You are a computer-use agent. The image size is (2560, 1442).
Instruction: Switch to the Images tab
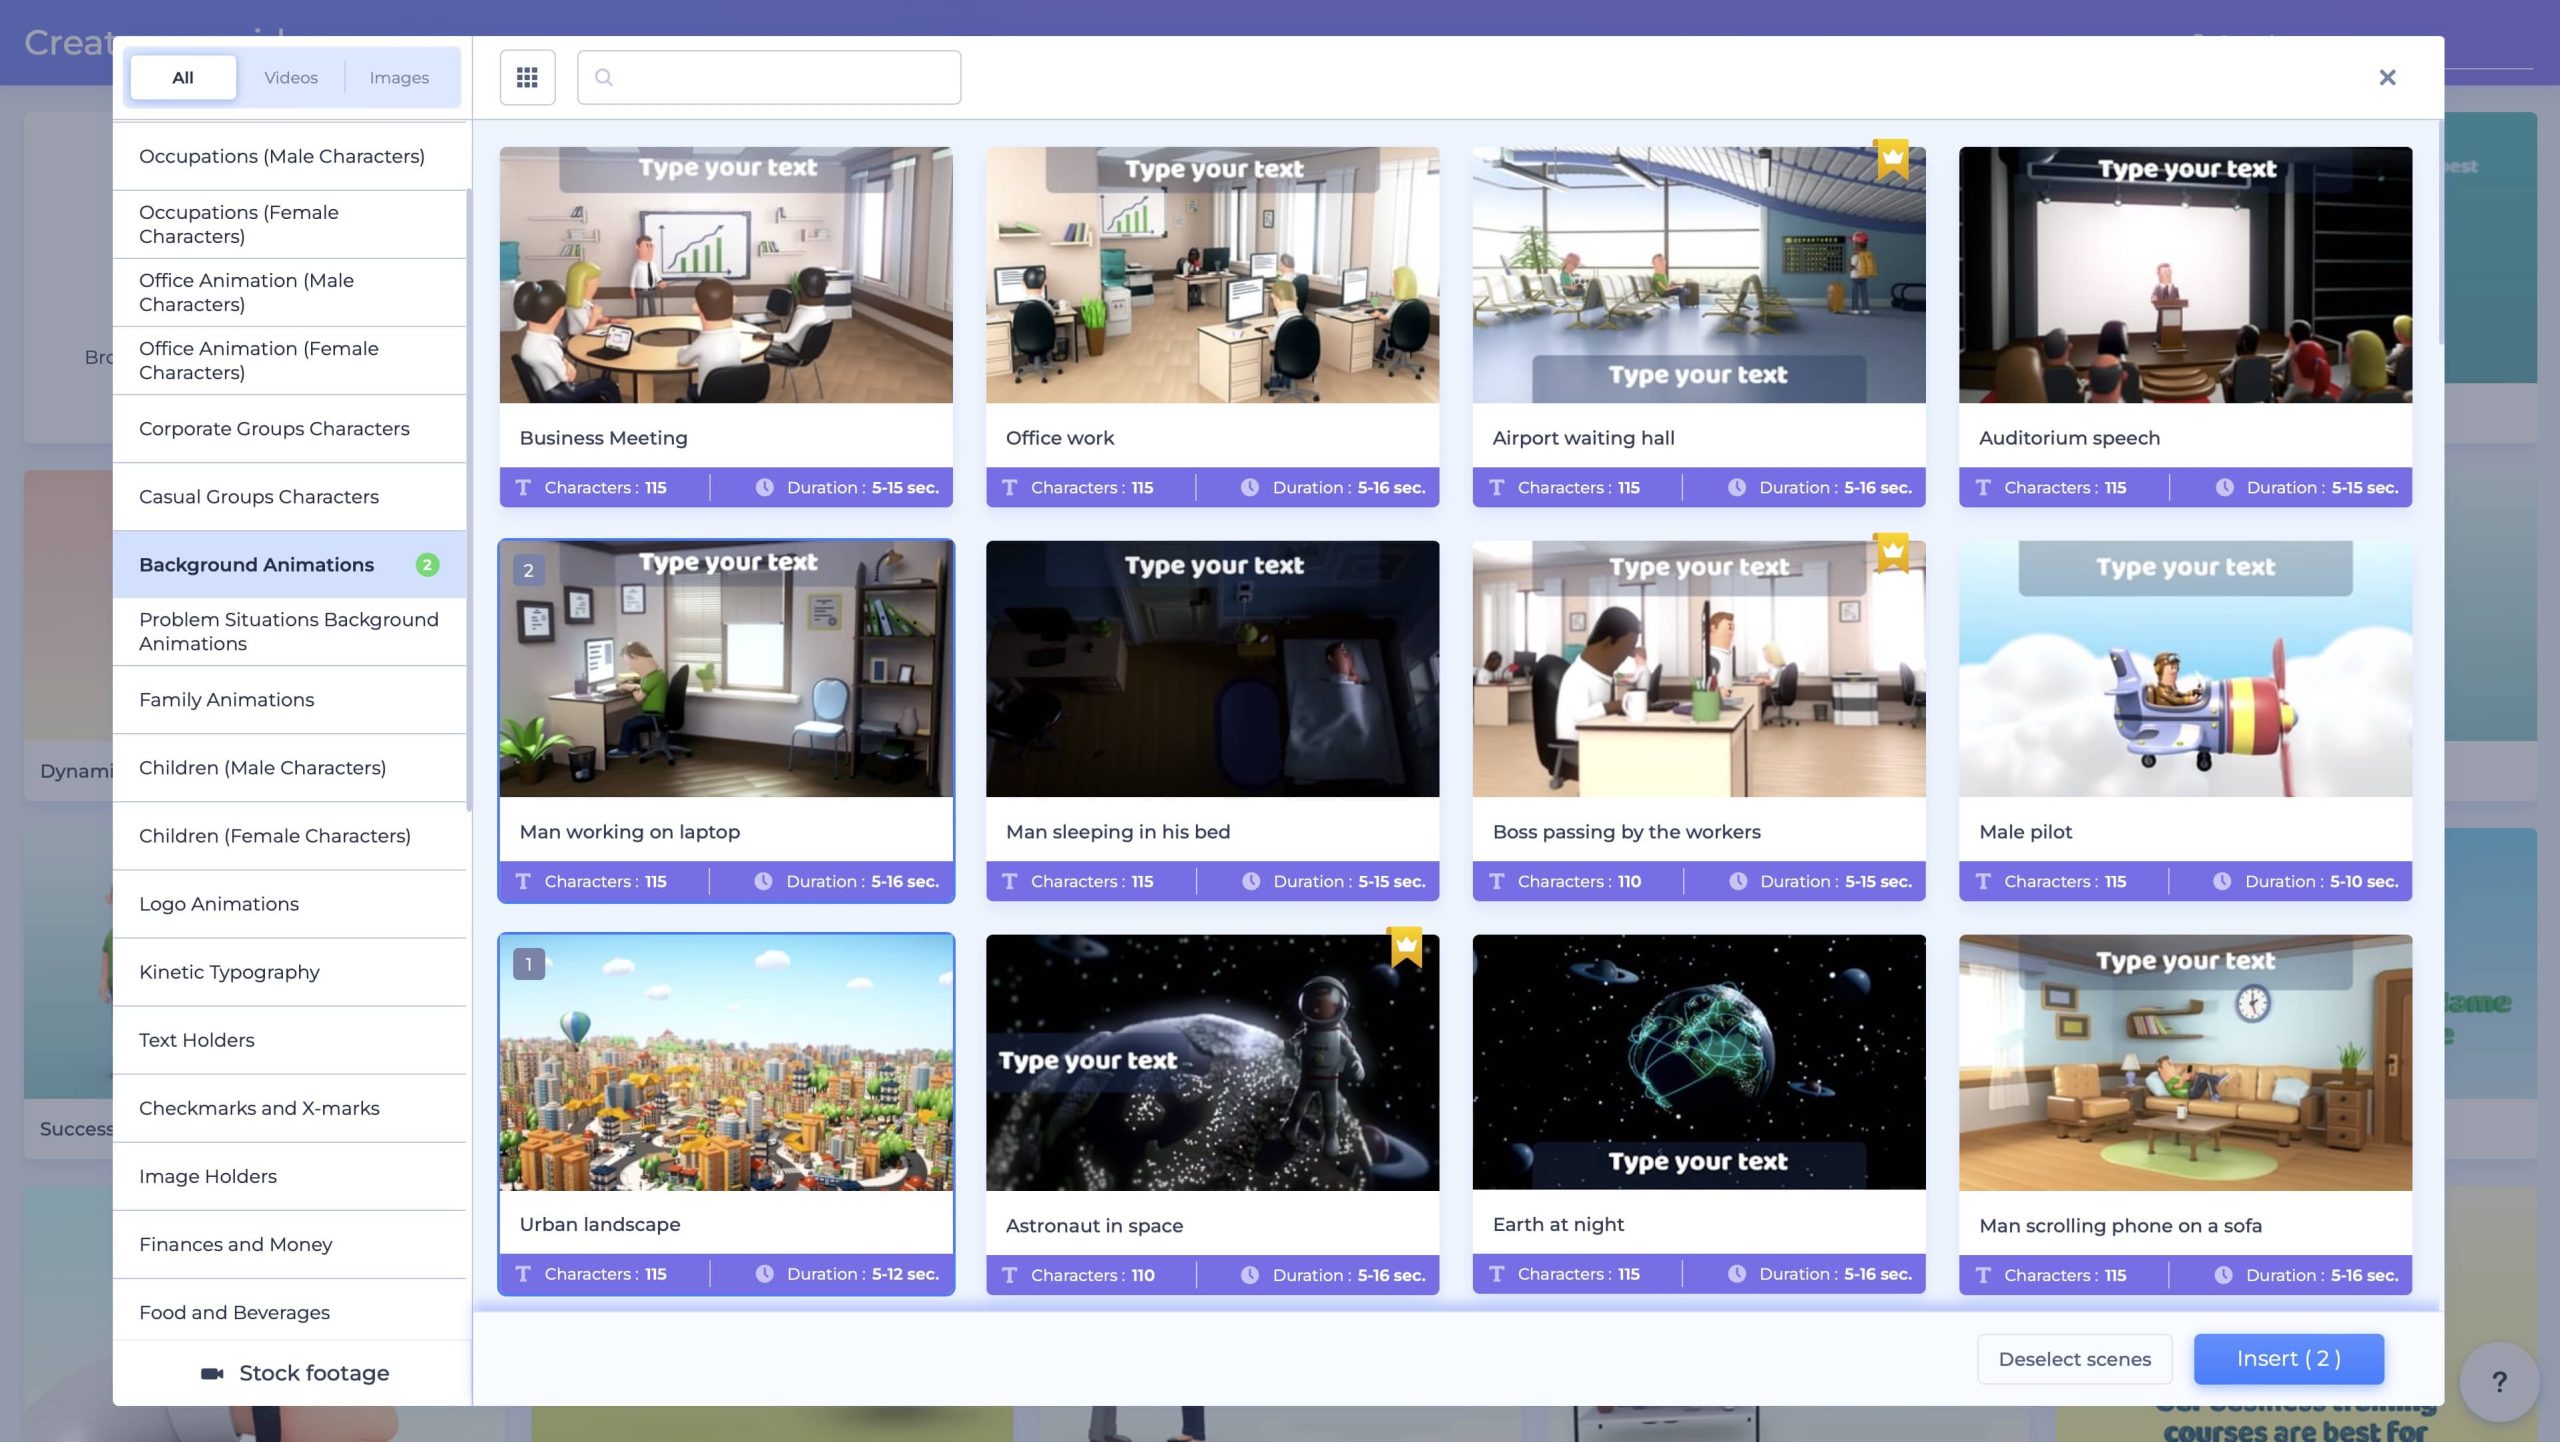click(399, 77)
